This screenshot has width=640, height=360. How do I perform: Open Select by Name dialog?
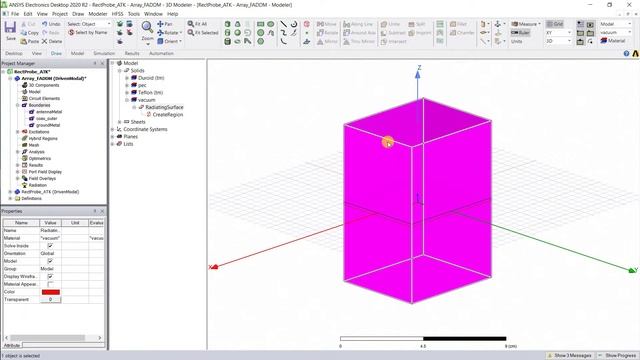pyautogui.click(x=88, y=32)
